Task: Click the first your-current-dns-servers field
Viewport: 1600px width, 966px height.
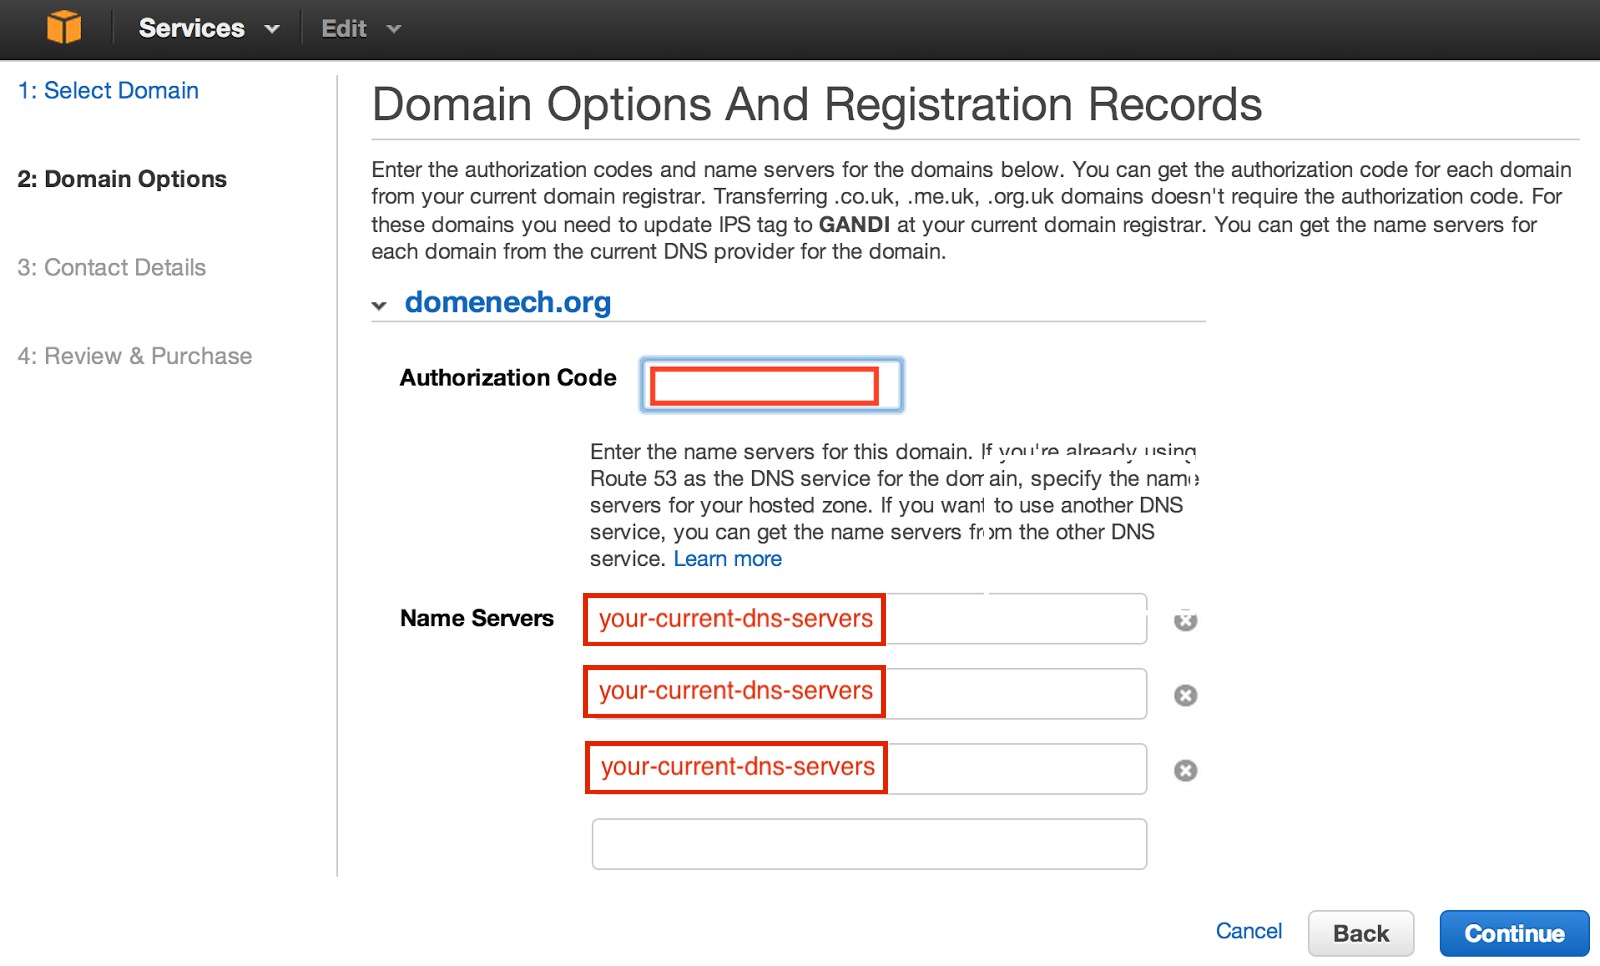Action: (x=733, y=619)
